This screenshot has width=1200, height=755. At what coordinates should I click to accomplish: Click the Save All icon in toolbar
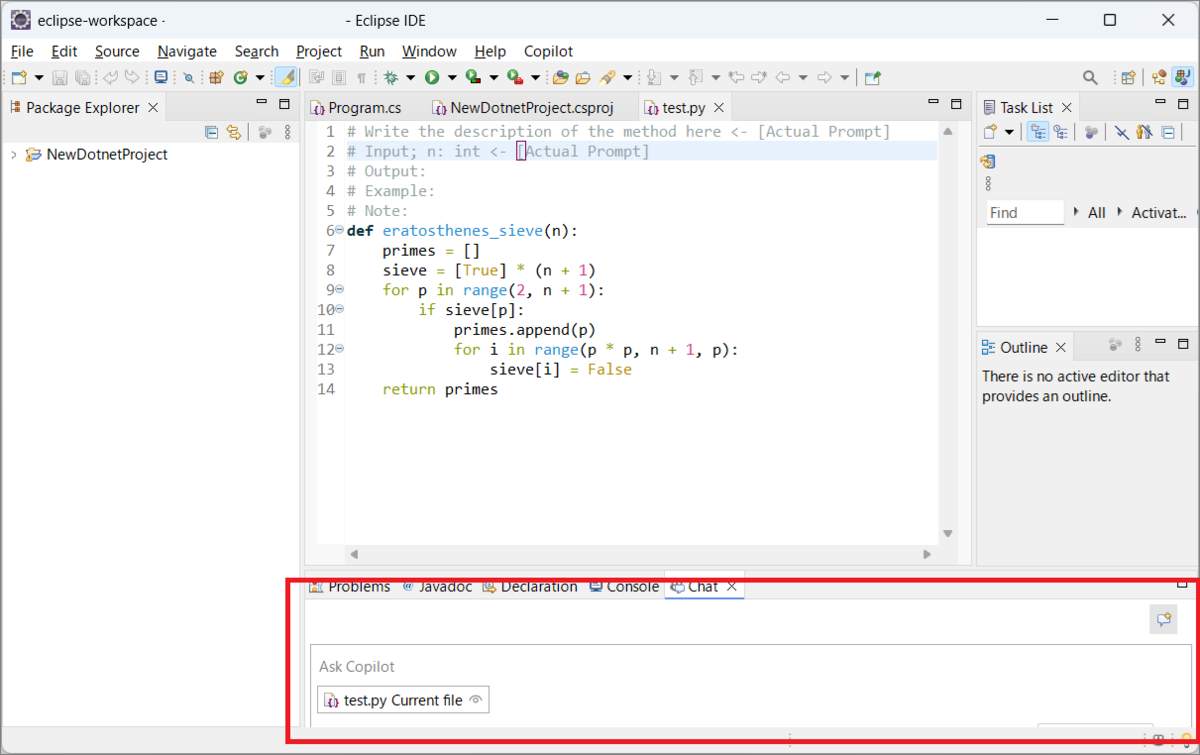coord(81,76)
